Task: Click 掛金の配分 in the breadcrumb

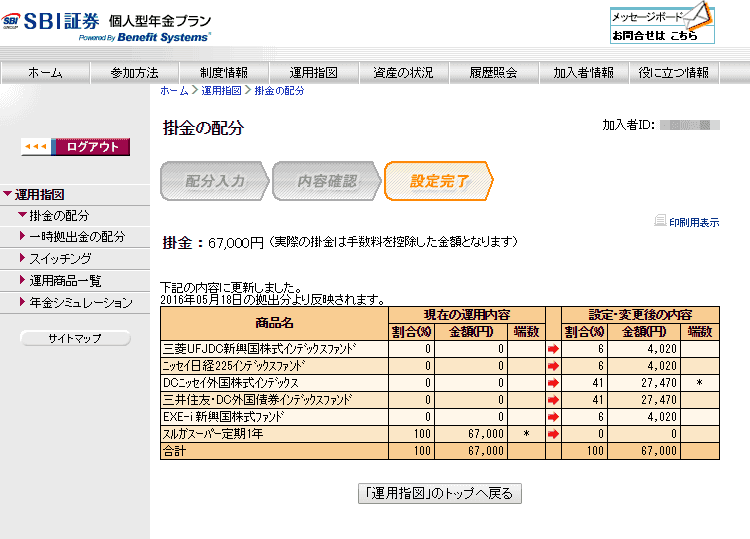Action: (279, 90)
